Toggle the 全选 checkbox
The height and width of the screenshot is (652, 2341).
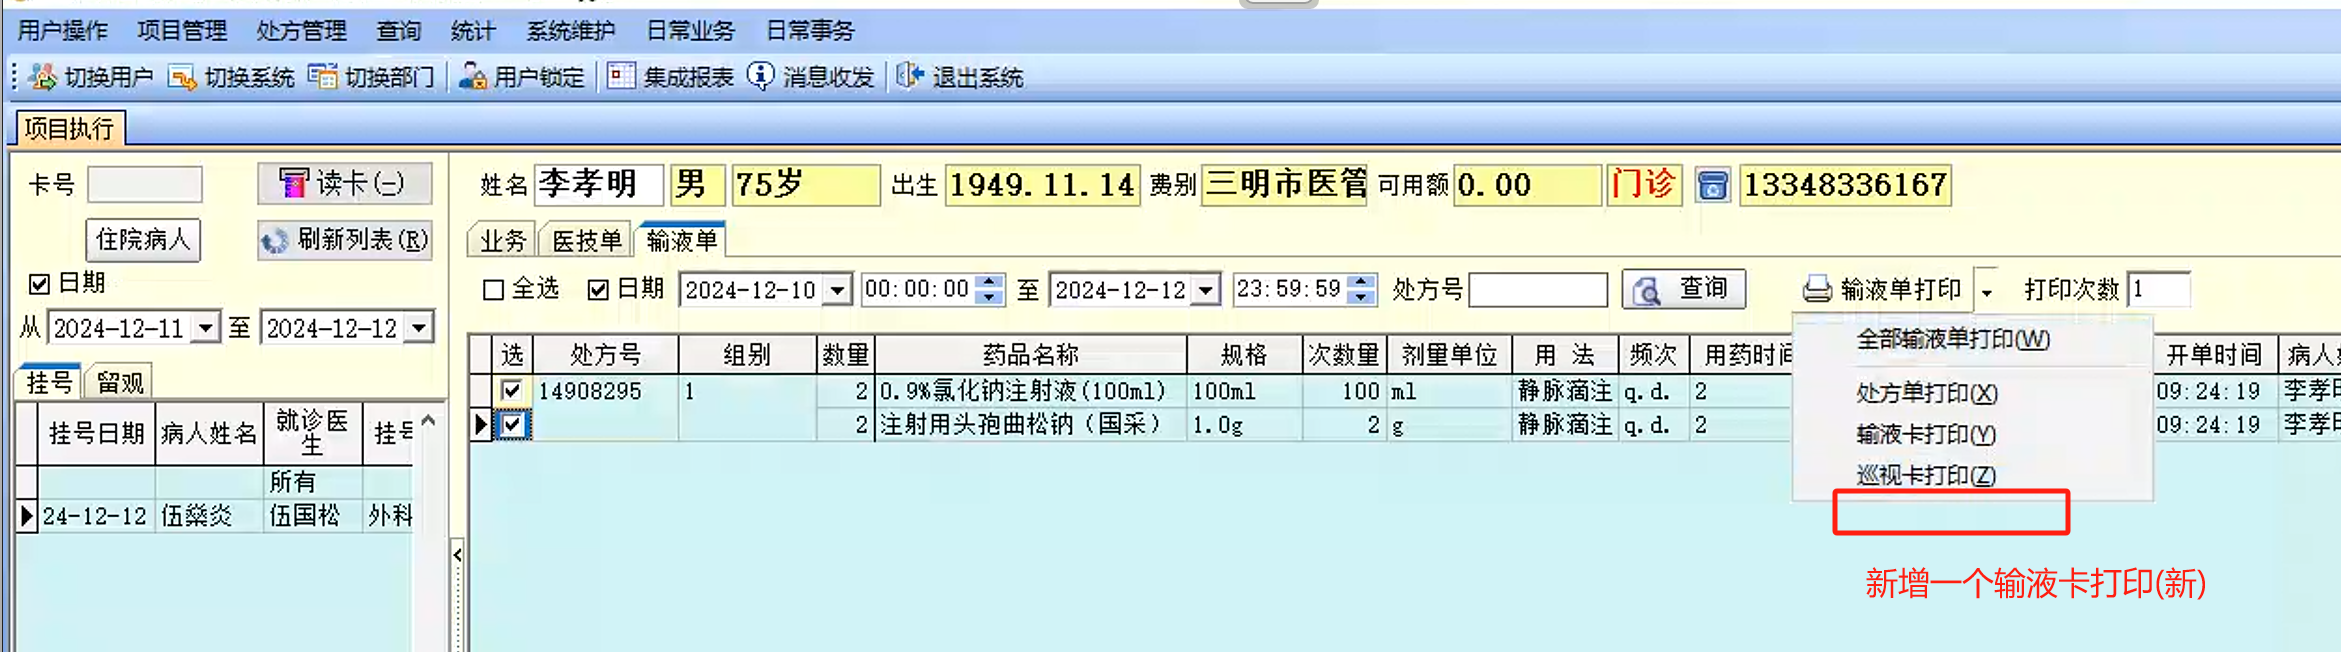point(493,290)
